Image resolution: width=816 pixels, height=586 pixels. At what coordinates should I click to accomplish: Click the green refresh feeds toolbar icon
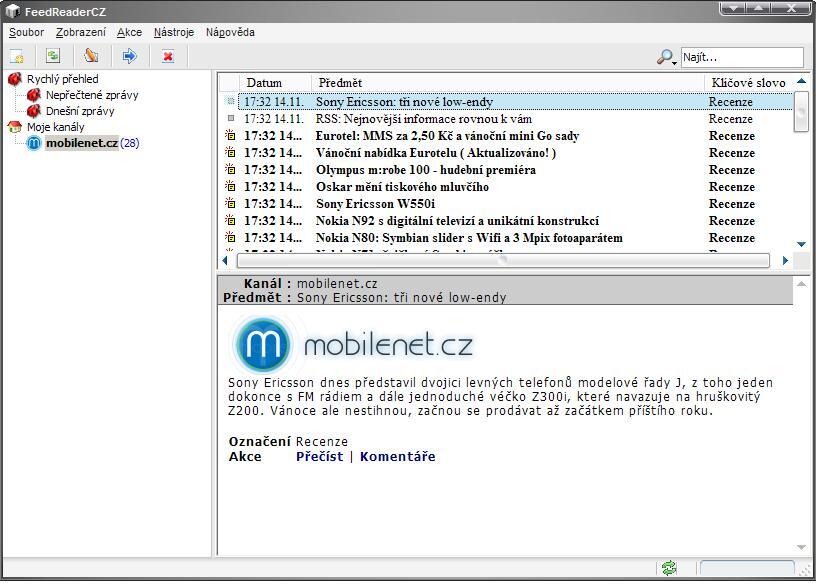tap(53, 57)
